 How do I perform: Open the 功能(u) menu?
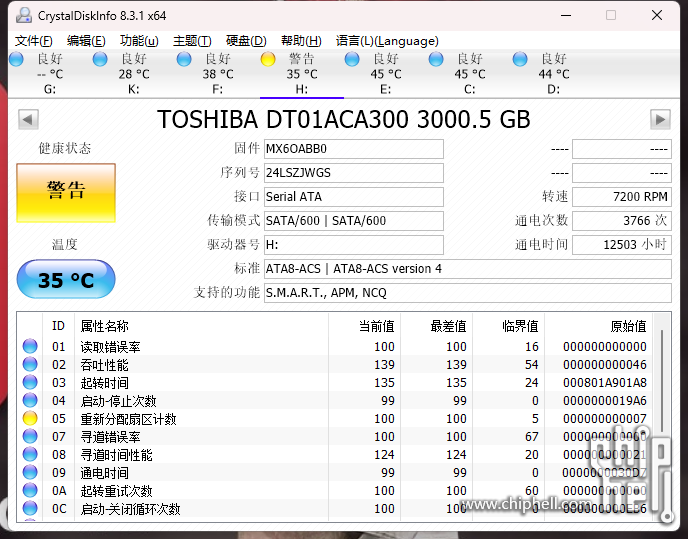pos(139,41)
